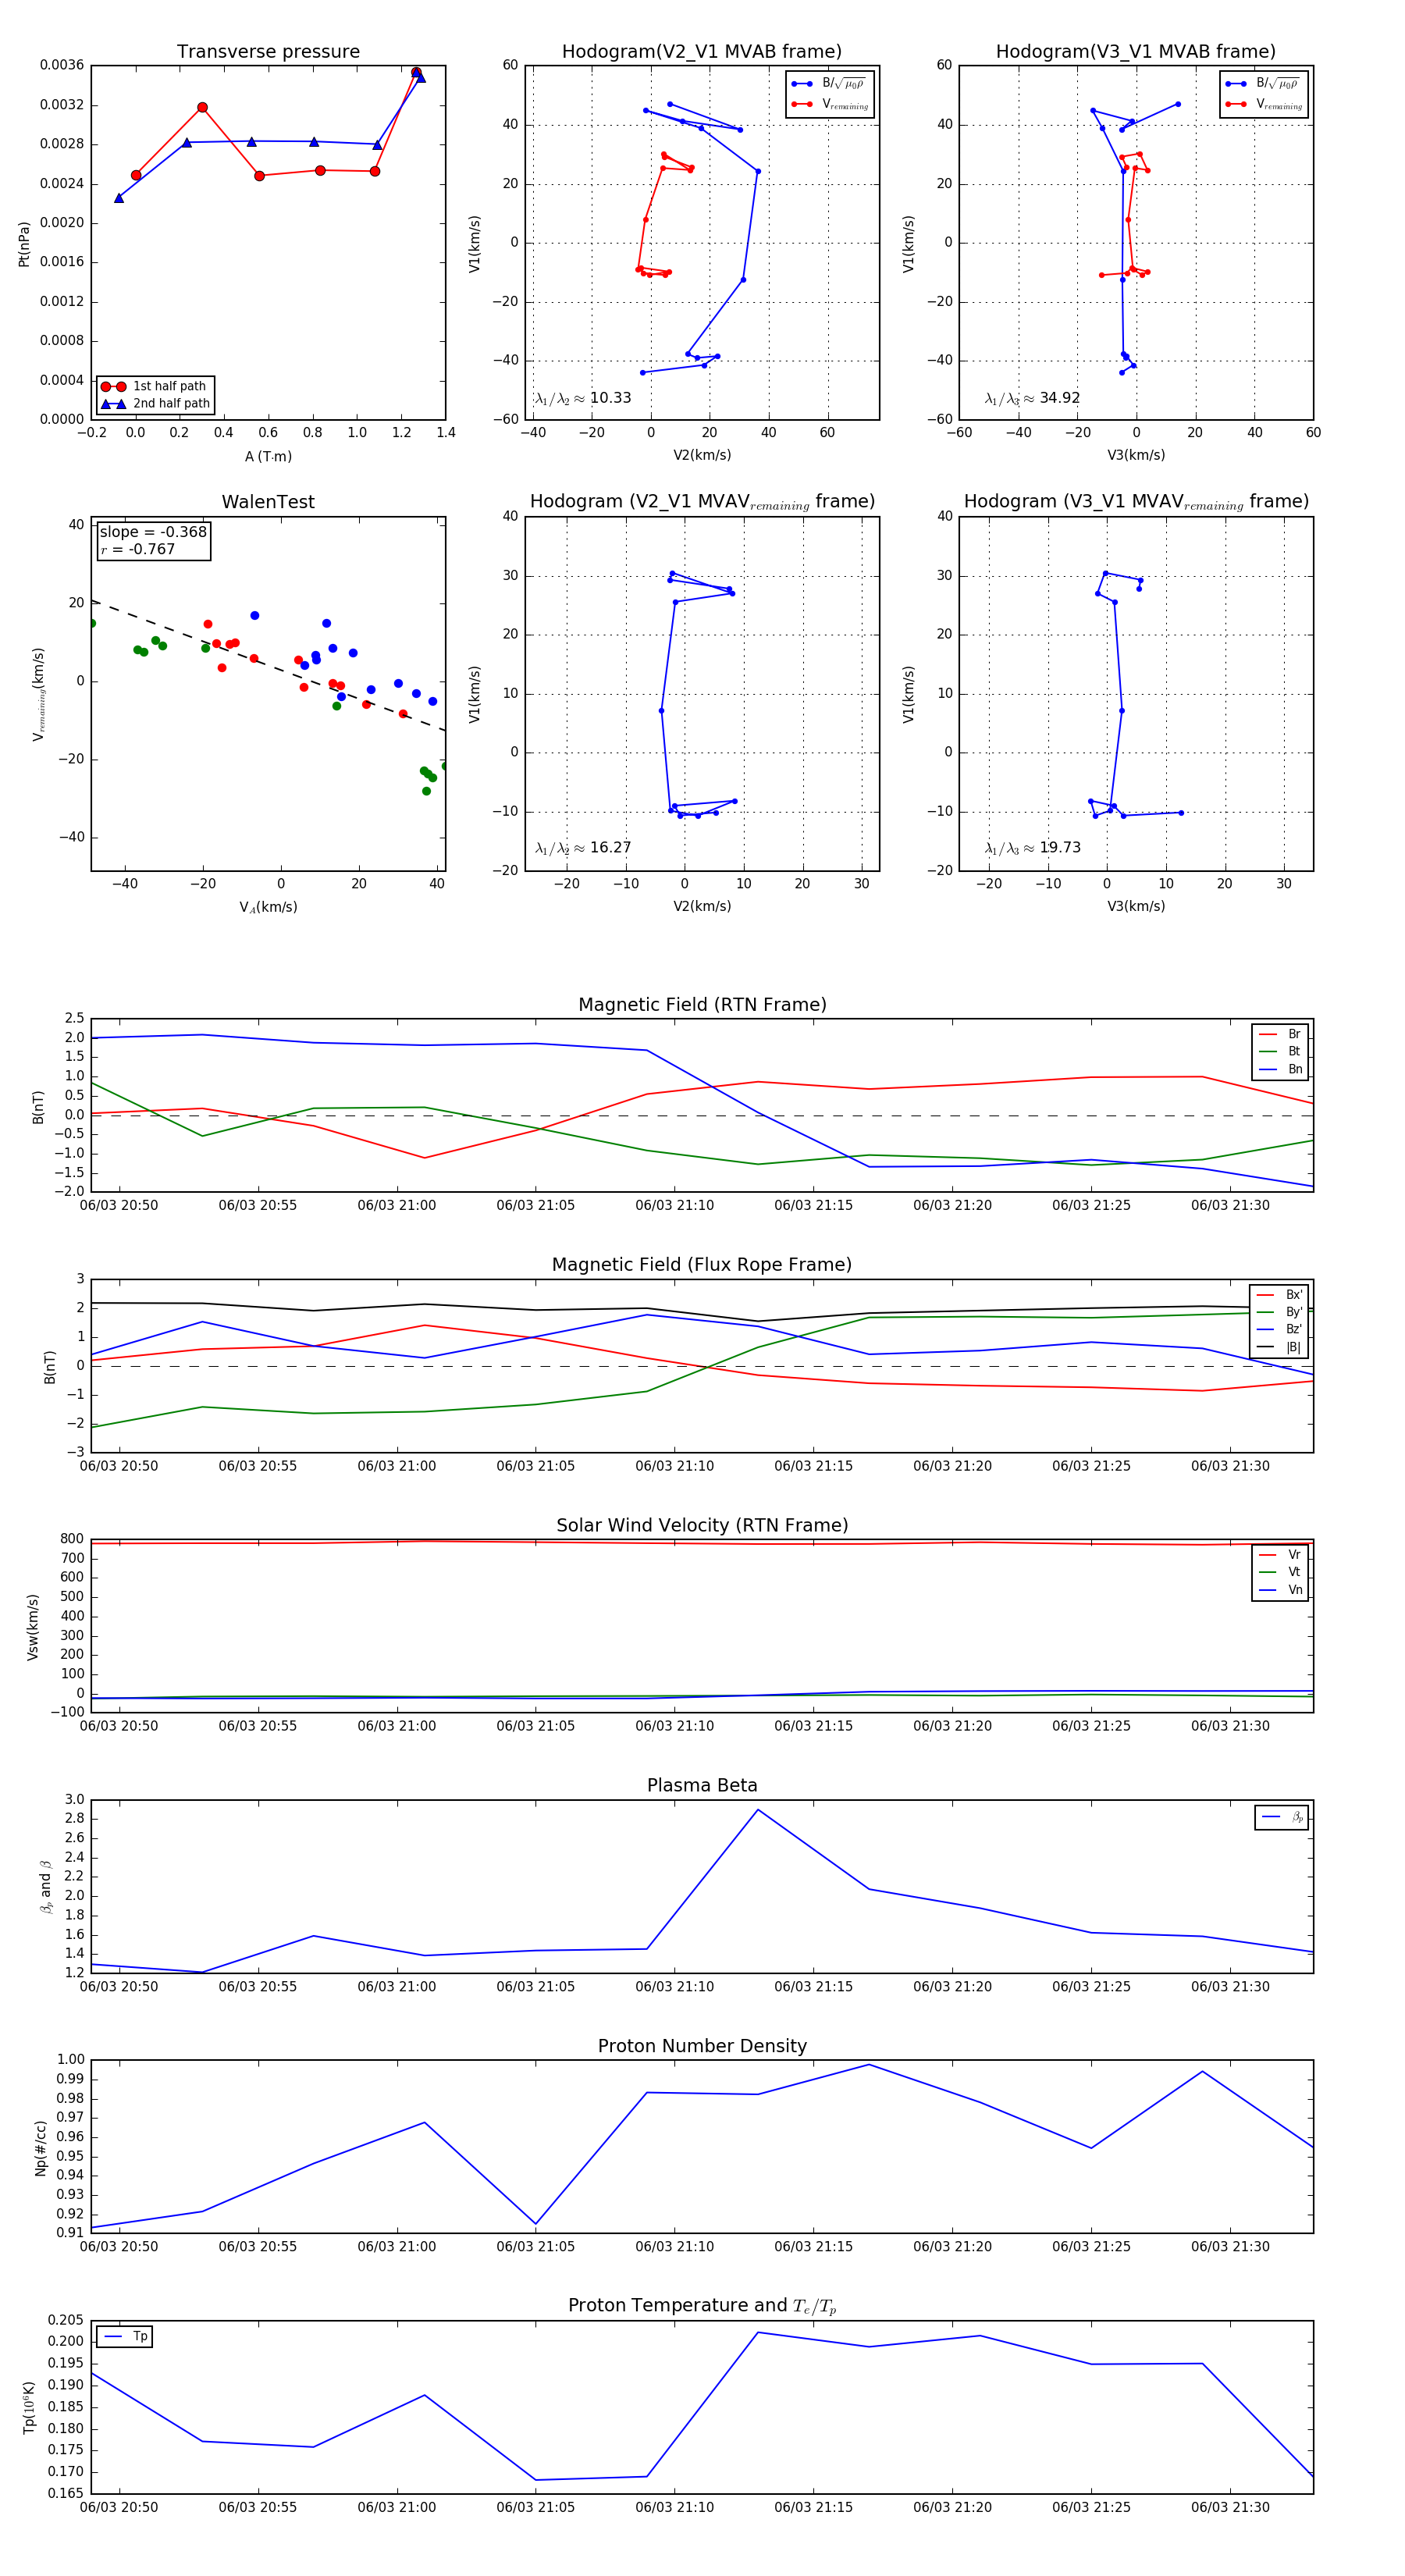Click the '34.92' eigenvalue ratio text

tap(1060, 398)
